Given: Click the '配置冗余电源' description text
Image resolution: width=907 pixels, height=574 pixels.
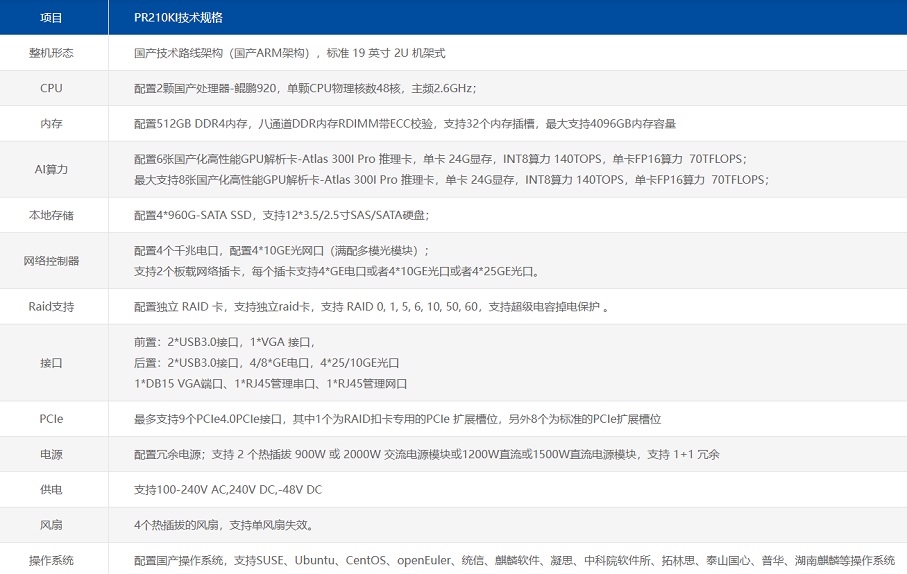Looking at the screenshot, I should click(426, 454).
